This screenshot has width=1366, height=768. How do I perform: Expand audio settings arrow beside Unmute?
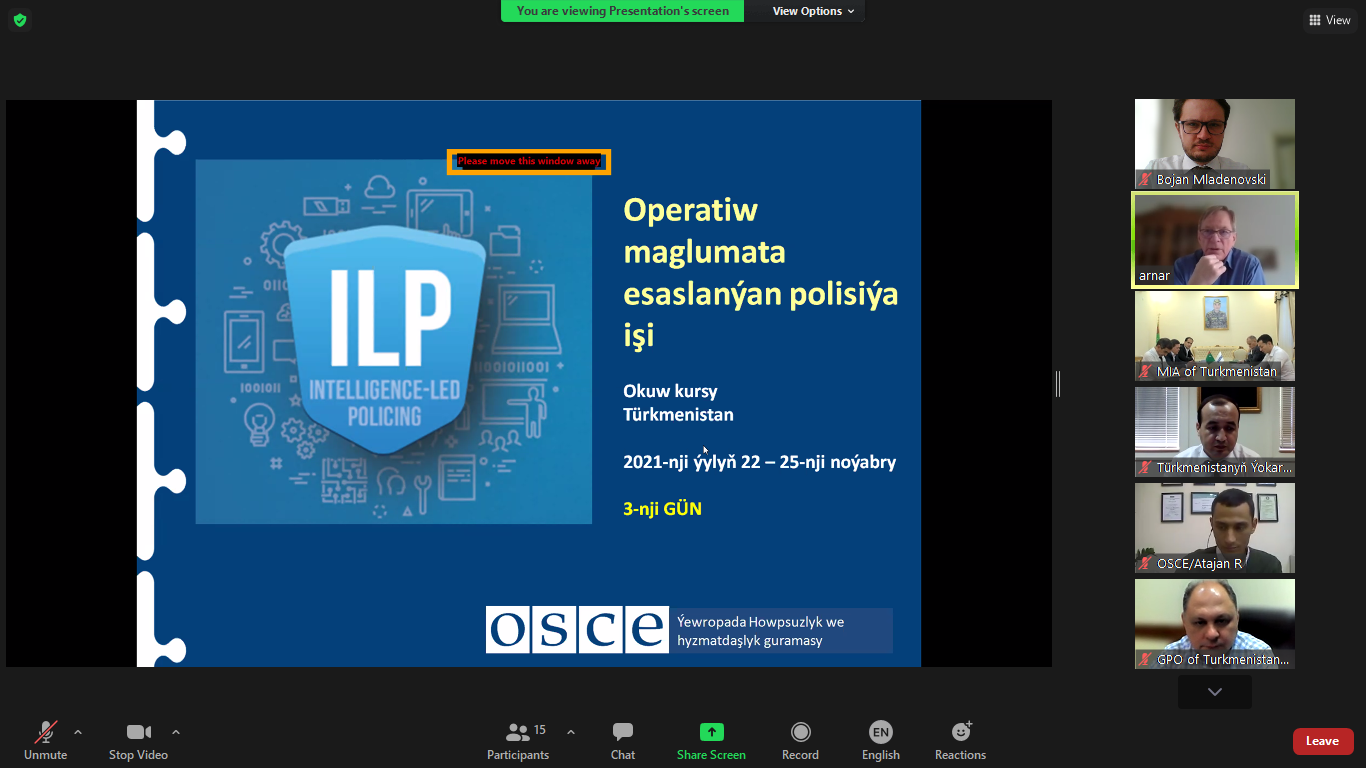coord(78,732)
